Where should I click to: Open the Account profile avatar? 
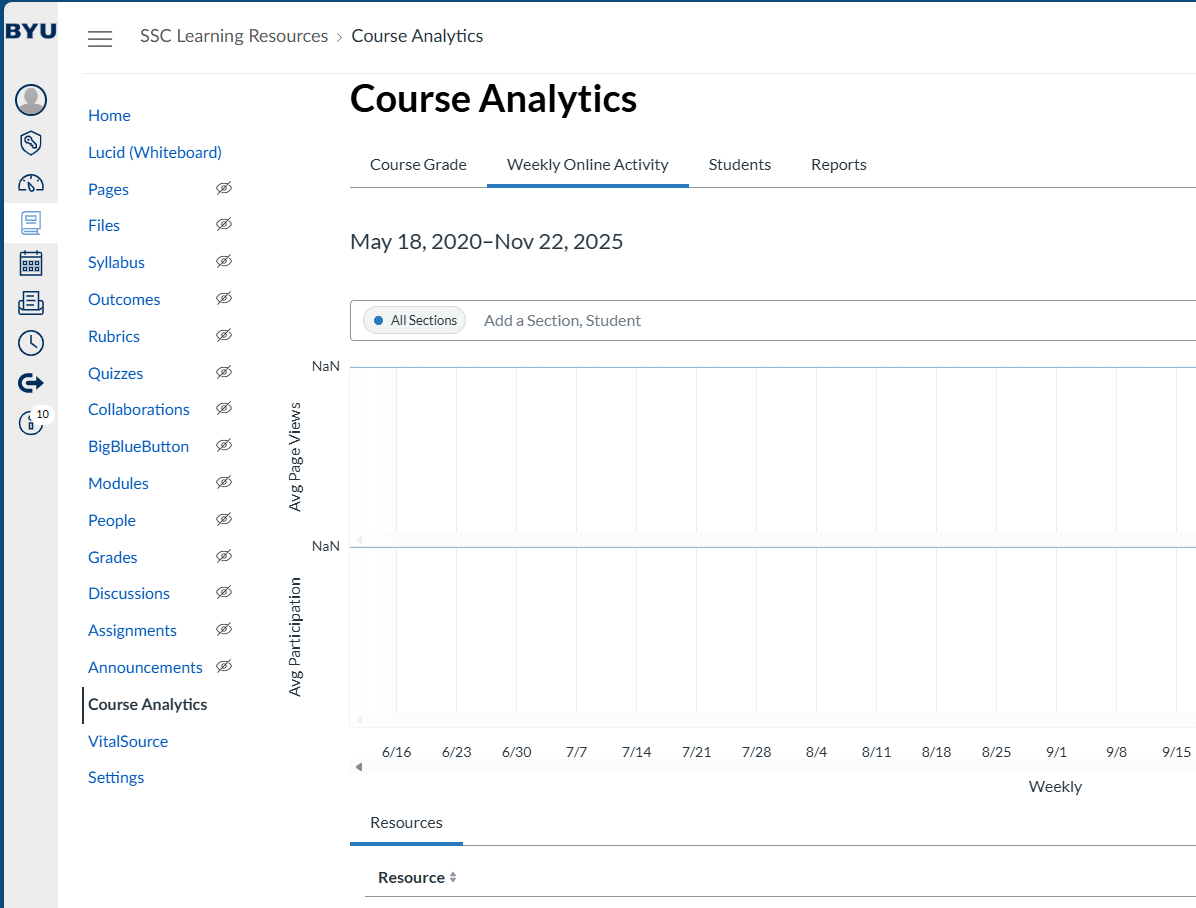[x=31, y=100]
